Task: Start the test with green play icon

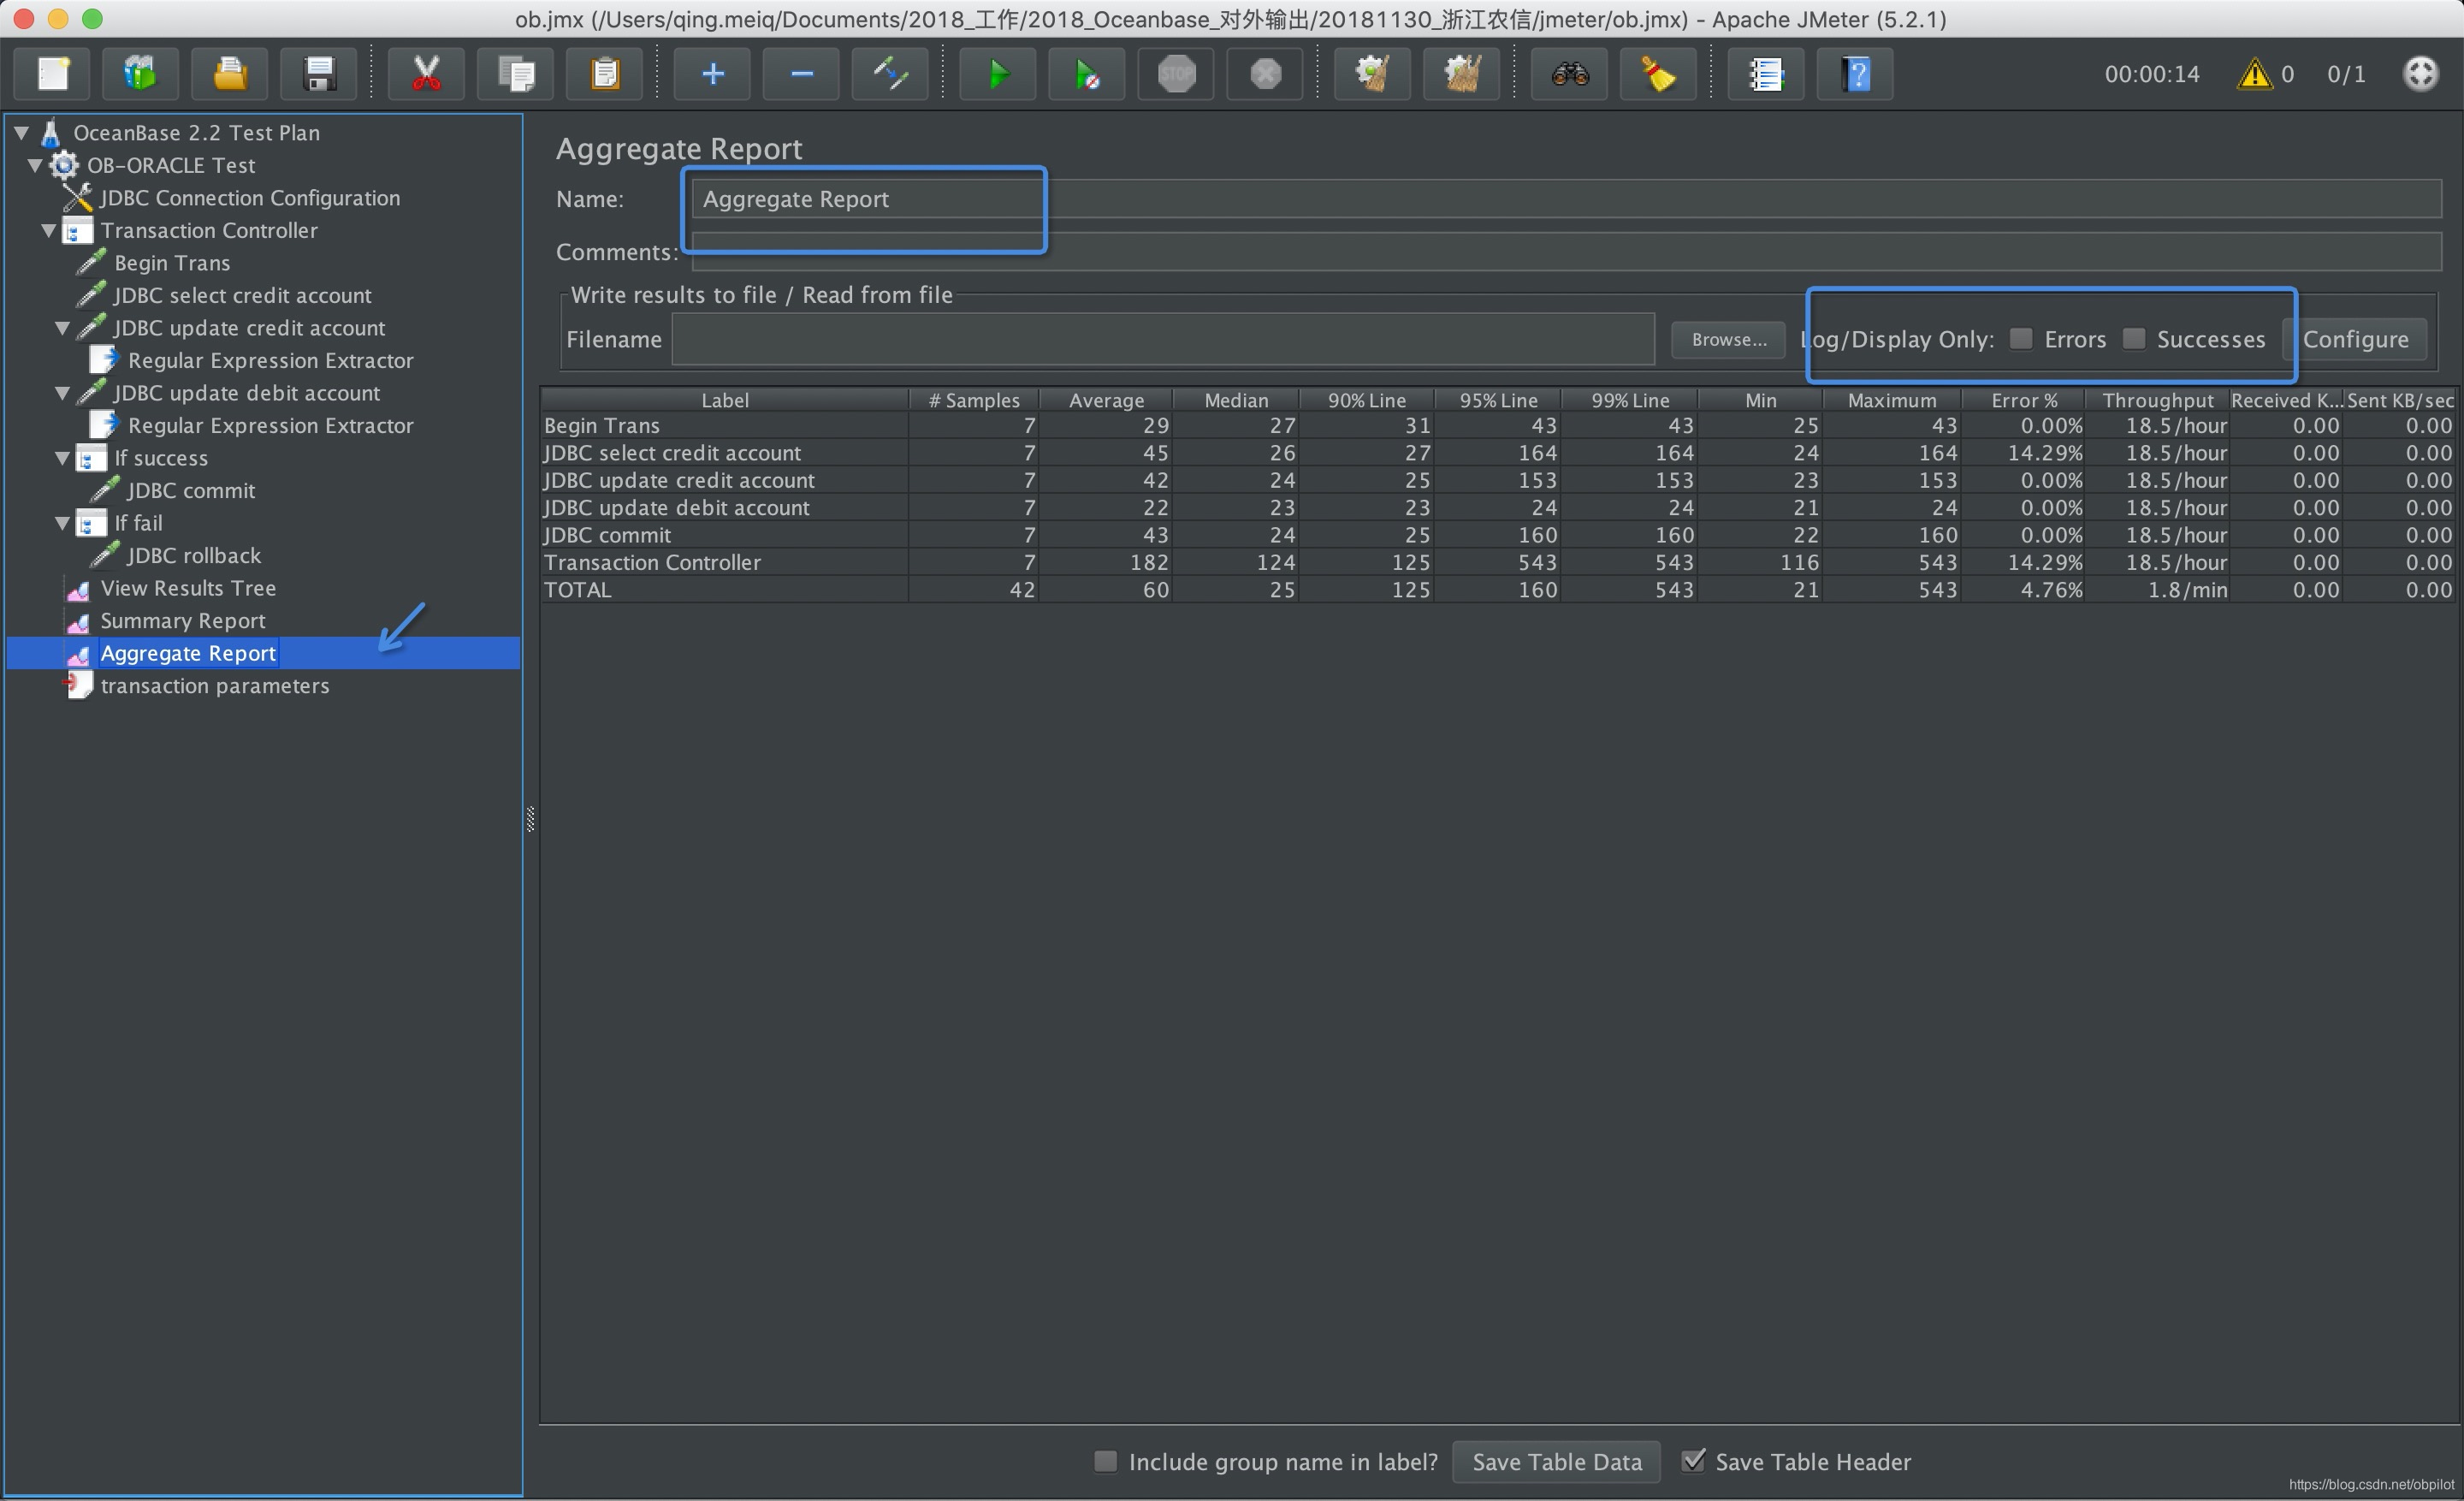Action: [x=998, y=74]
